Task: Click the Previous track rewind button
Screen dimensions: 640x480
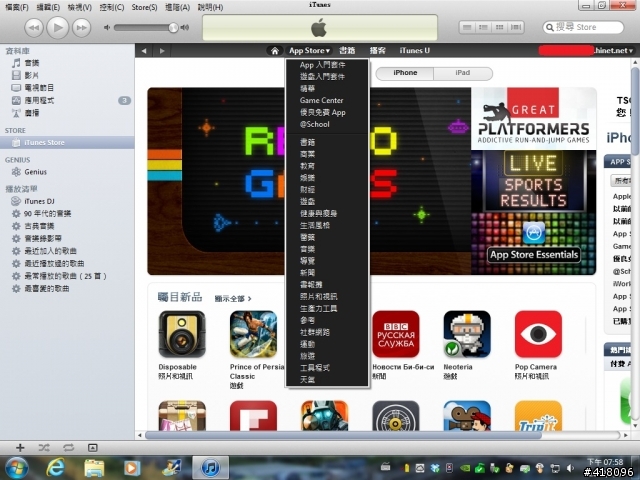Action: click(x=34, y=28)
